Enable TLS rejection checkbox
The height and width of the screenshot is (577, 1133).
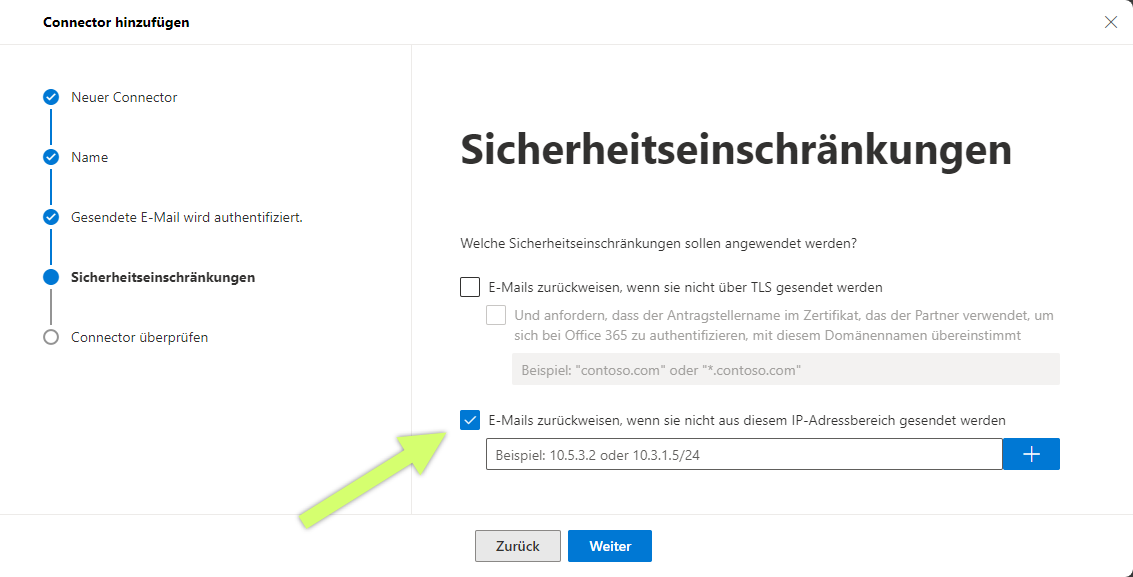(x=470, y=287)
